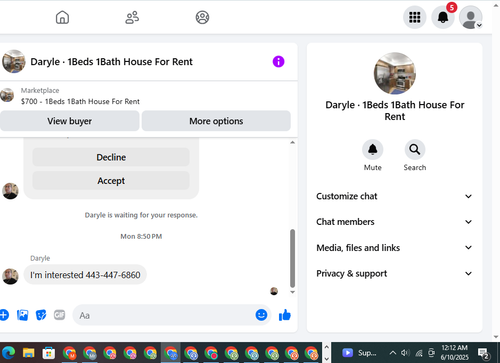500x363 pixels.
Task: Expand Chat members section
Action: coord(394,222)
